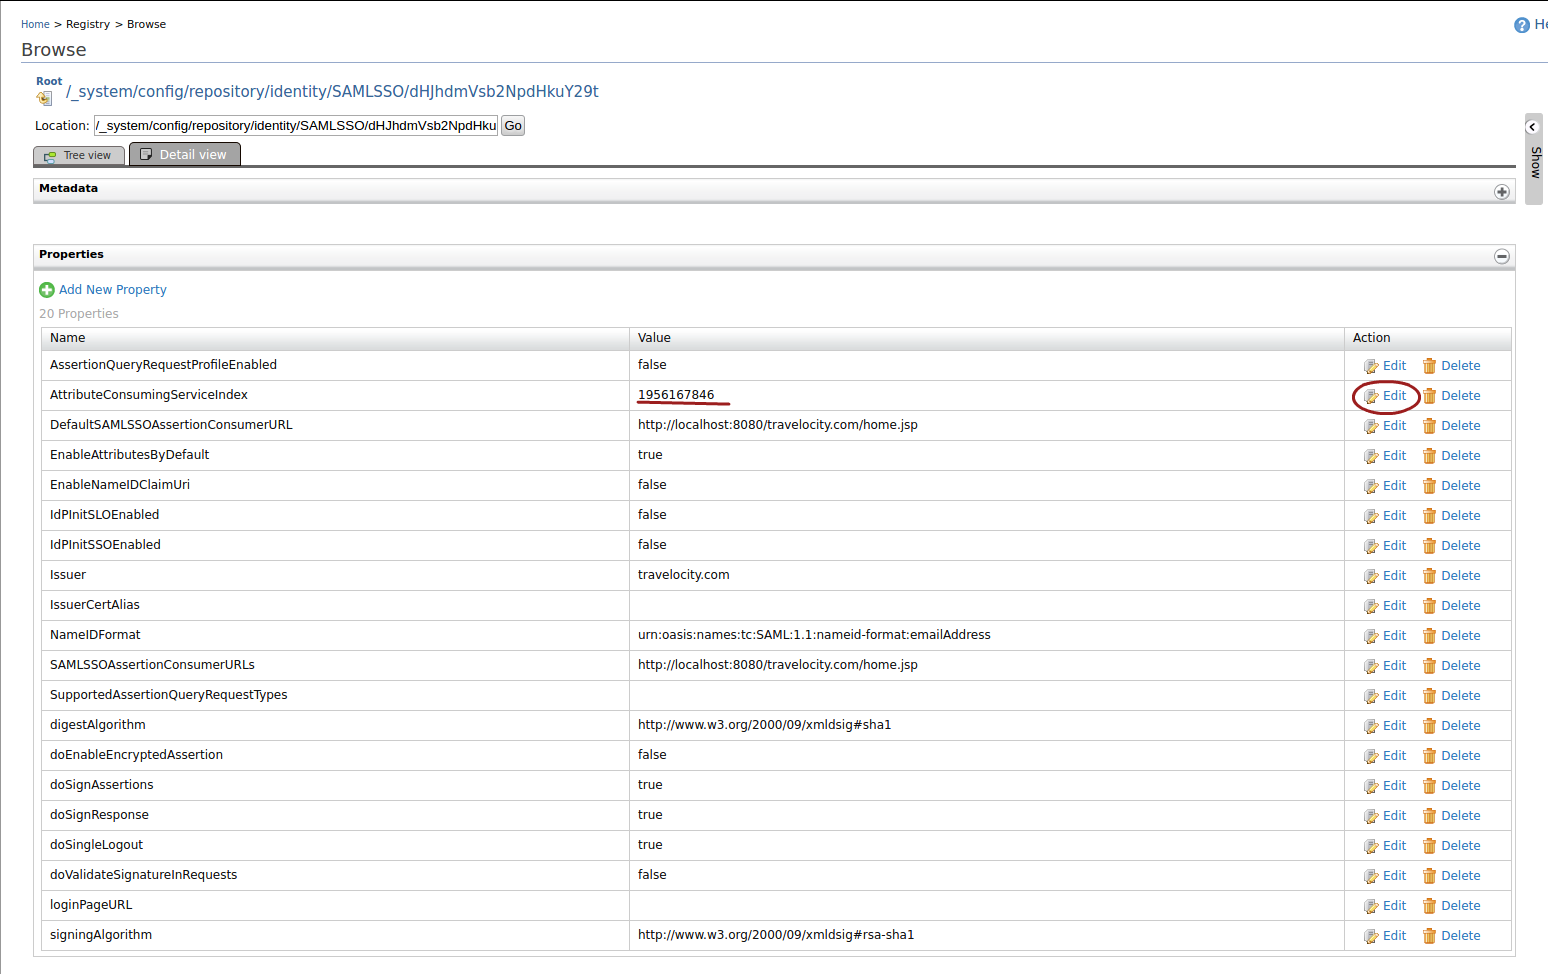Click Edit link for signingAlgorithm property
This screenshot has width=1548, height=974.
[1394, 936]
